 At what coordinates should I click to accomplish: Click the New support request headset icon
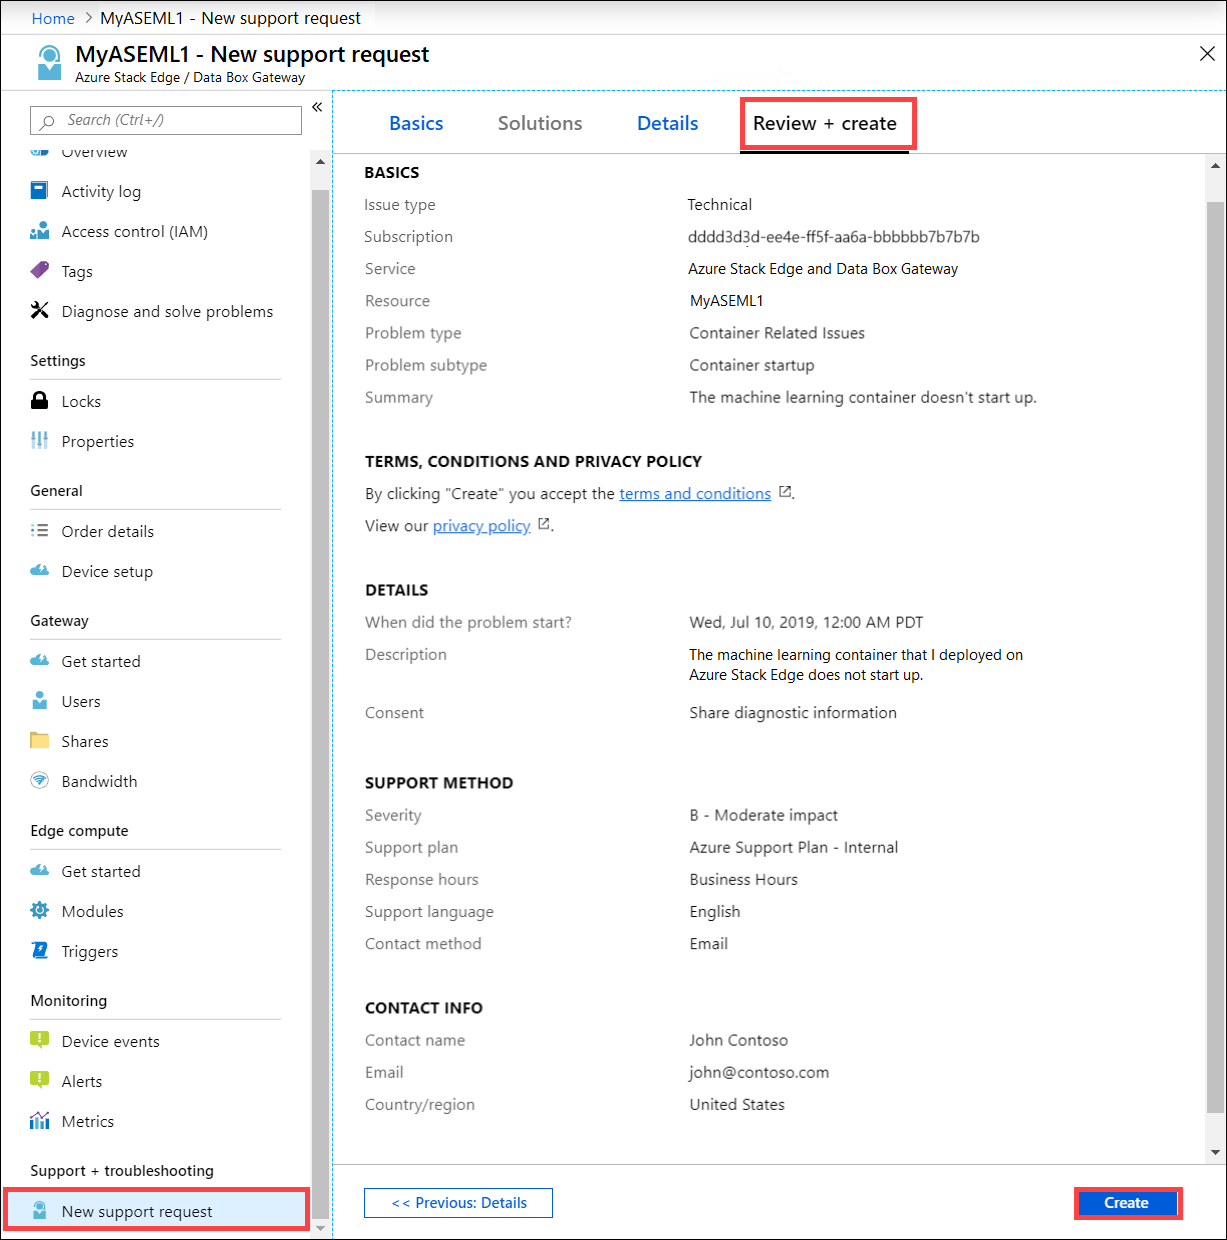pos(39,1211)
